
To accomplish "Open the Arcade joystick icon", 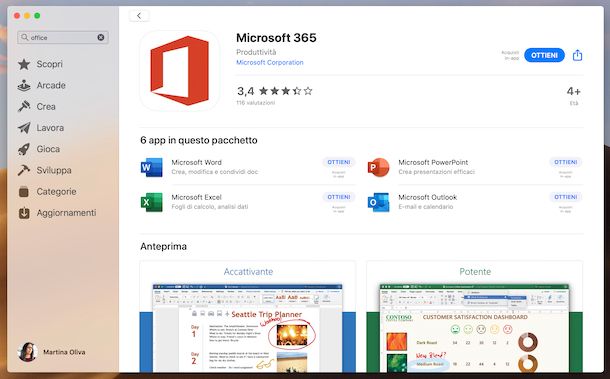I will coord(24,85).
